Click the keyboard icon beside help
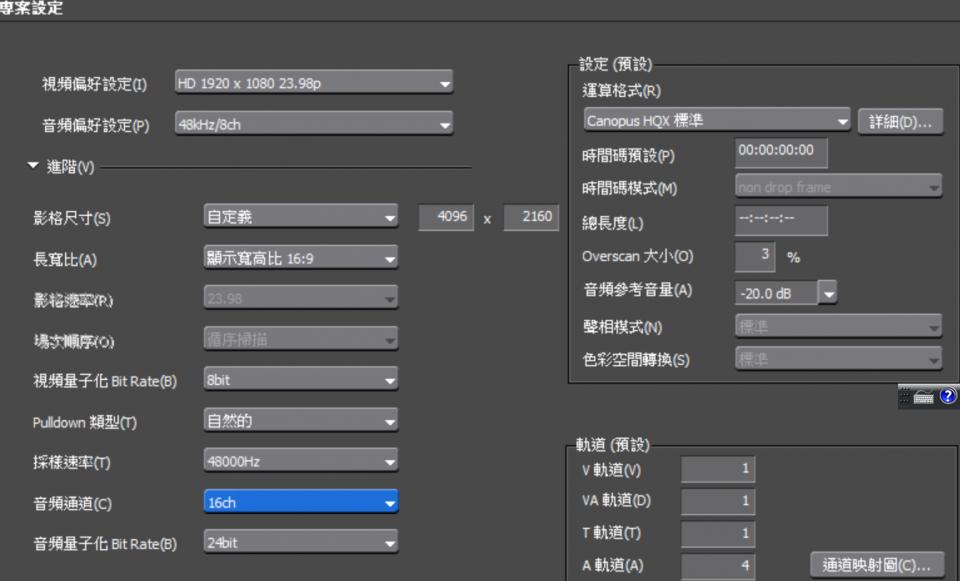Image resolution: width=960 pixels, height=581 pixels. click(x=924, y=397)
